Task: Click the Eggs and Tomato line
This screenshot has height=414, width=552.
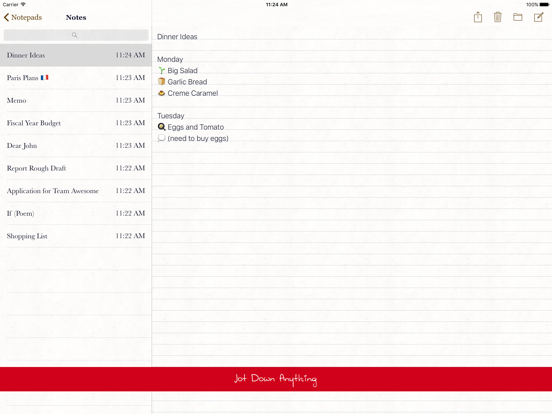Action: click(196, 127)
